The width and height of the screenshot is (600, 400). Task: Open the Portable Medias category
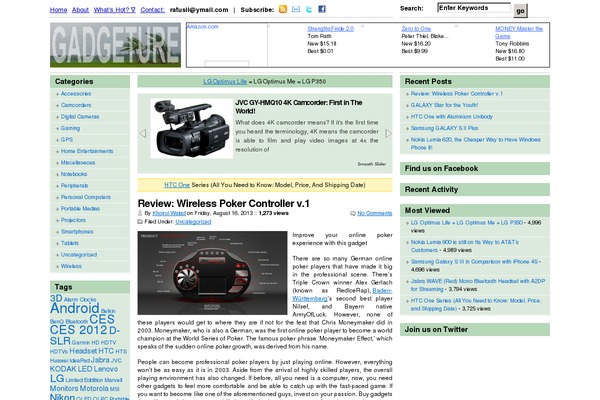click(80, 209)
